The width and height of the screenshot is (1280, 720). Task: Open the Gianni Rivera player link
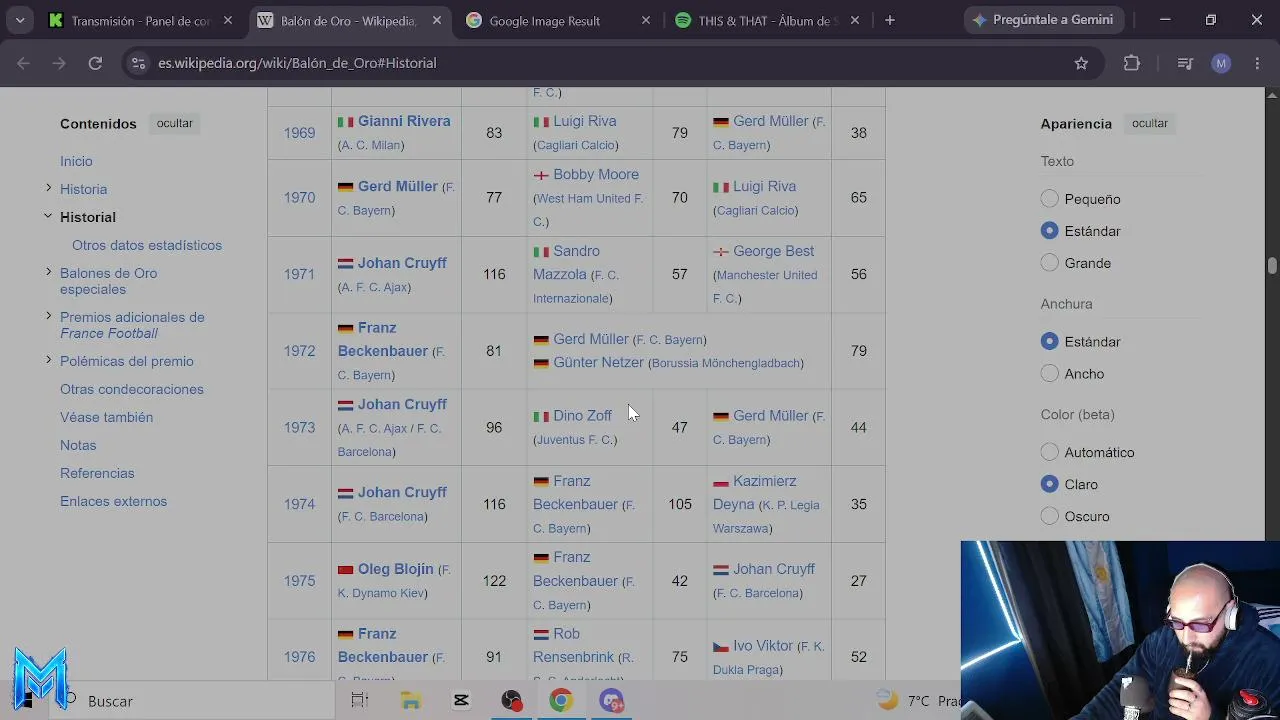[x=404, y=121]
